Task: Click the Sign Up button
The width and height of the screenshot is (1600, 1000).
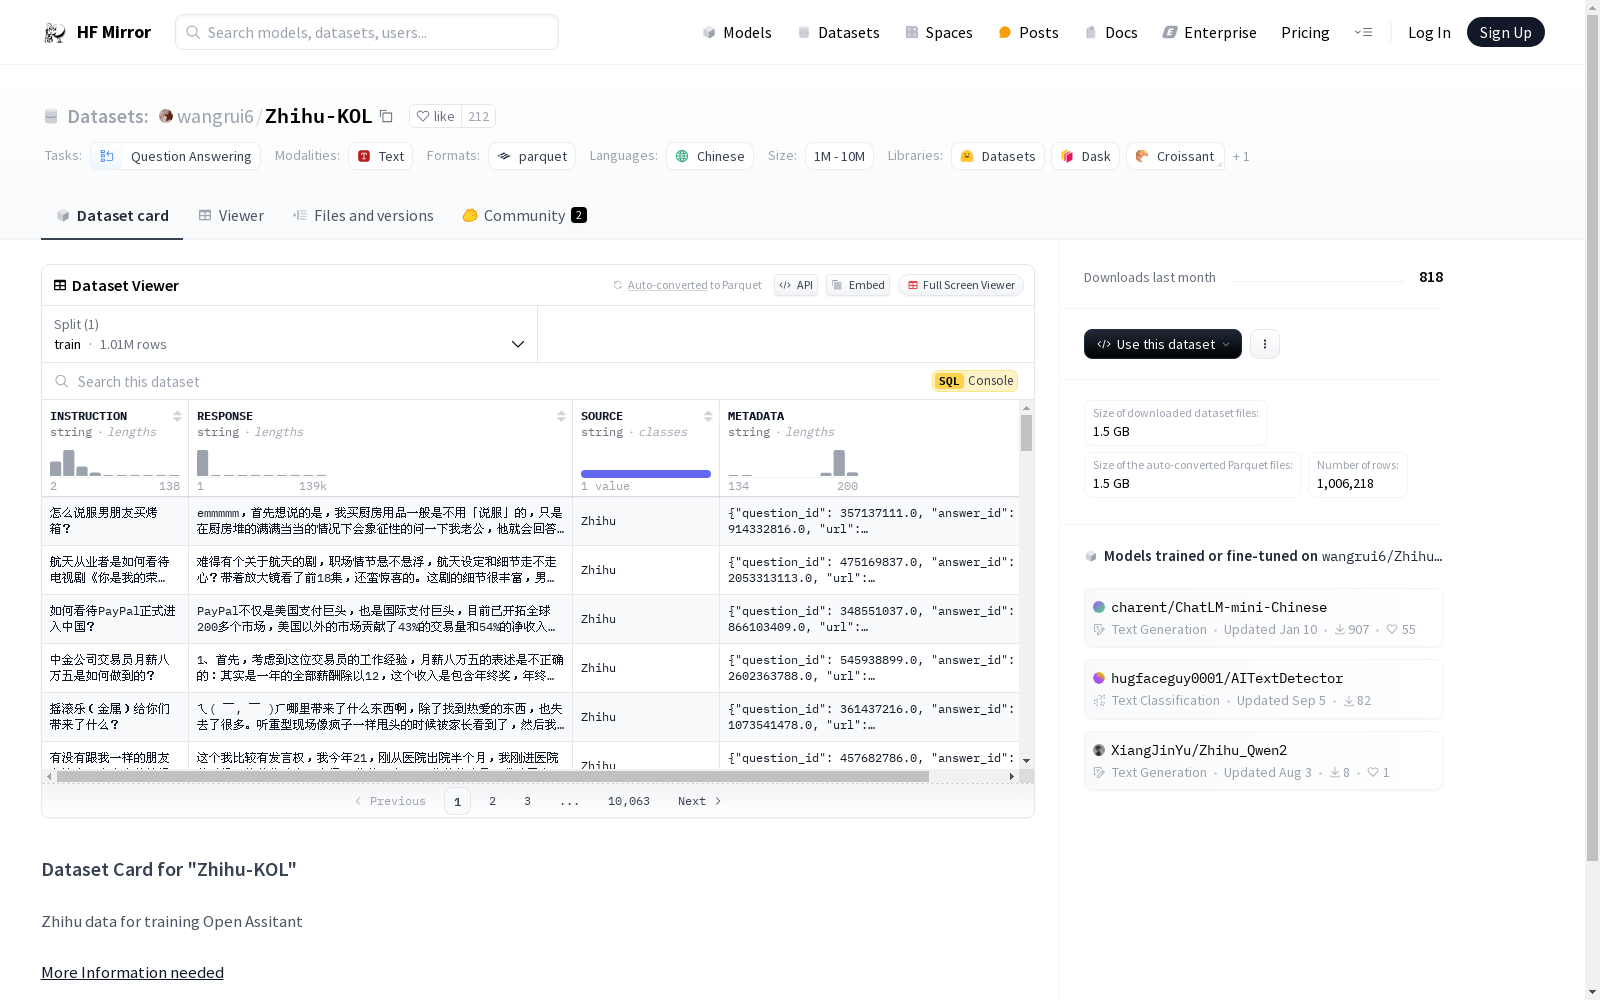Action: point(1505,32)
